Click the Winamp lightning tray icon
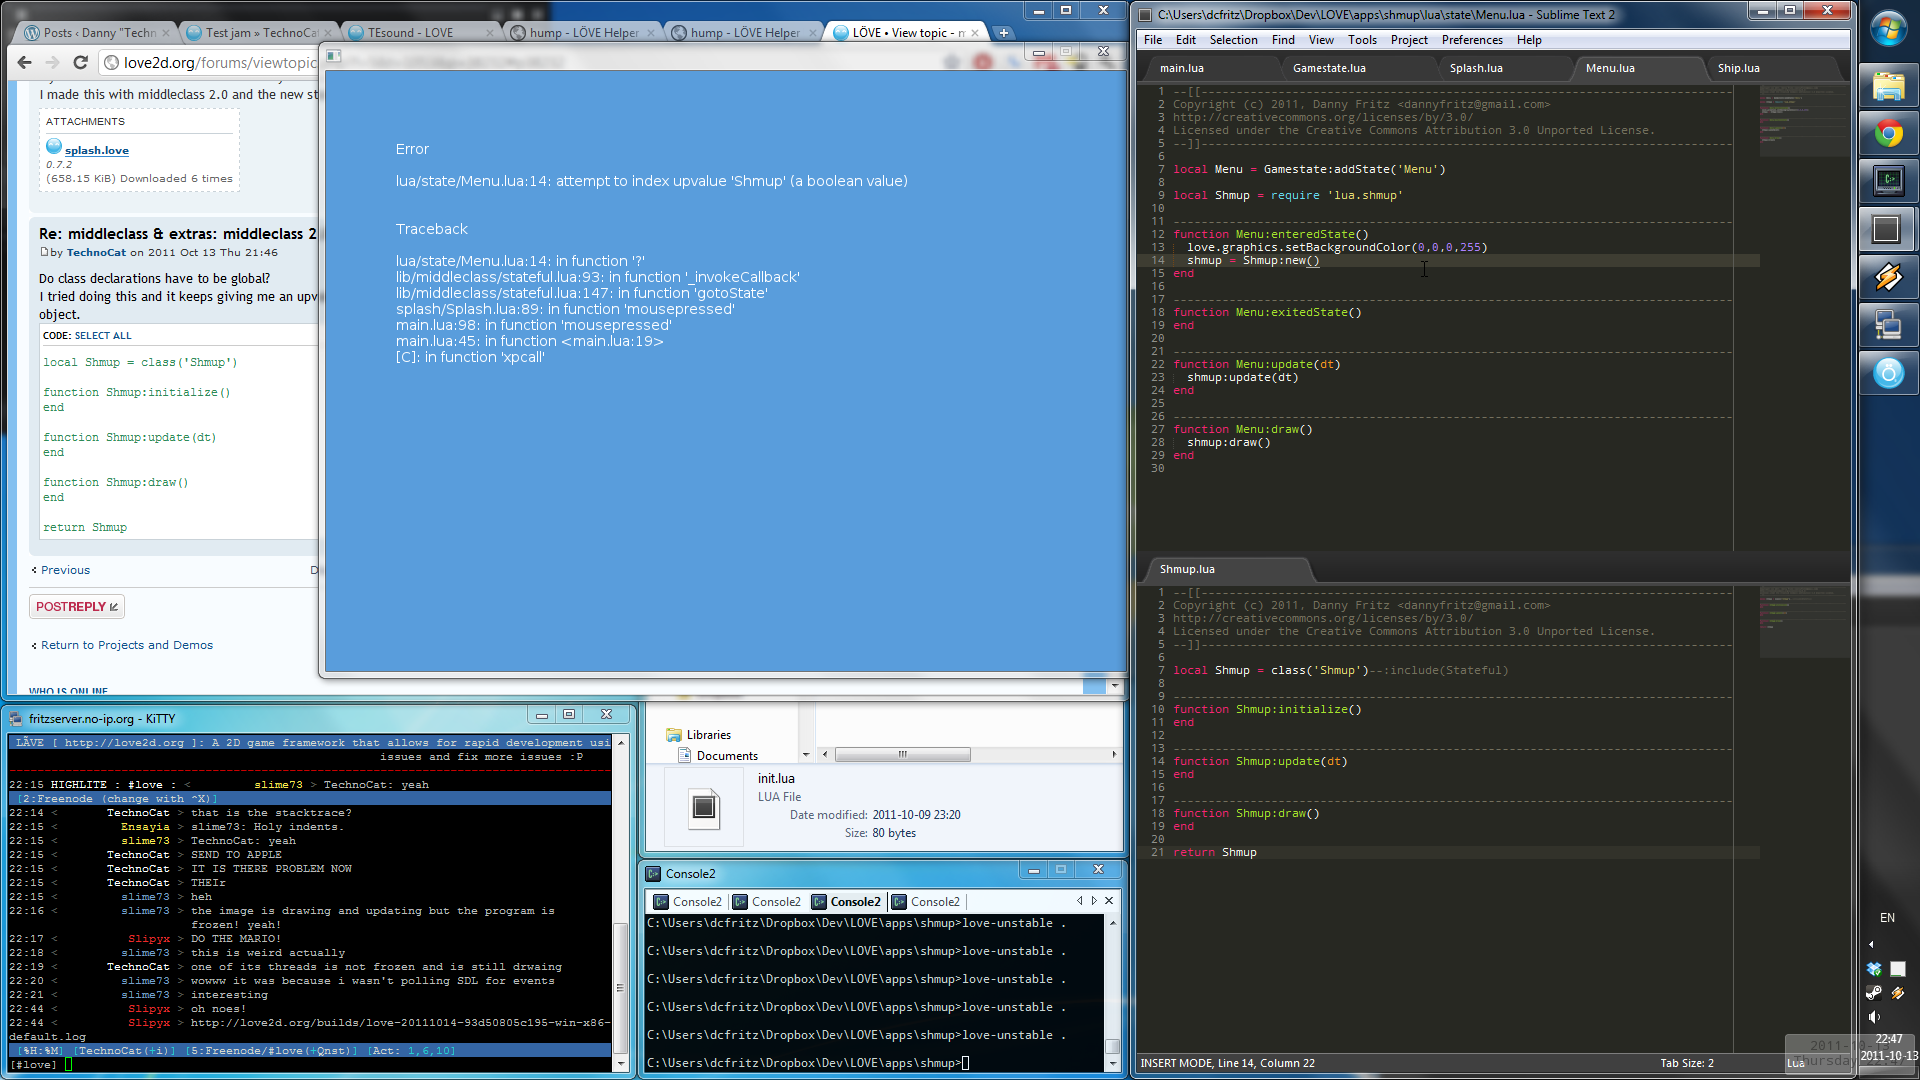This screenshot has width=1920, height=1080. 1898,993
